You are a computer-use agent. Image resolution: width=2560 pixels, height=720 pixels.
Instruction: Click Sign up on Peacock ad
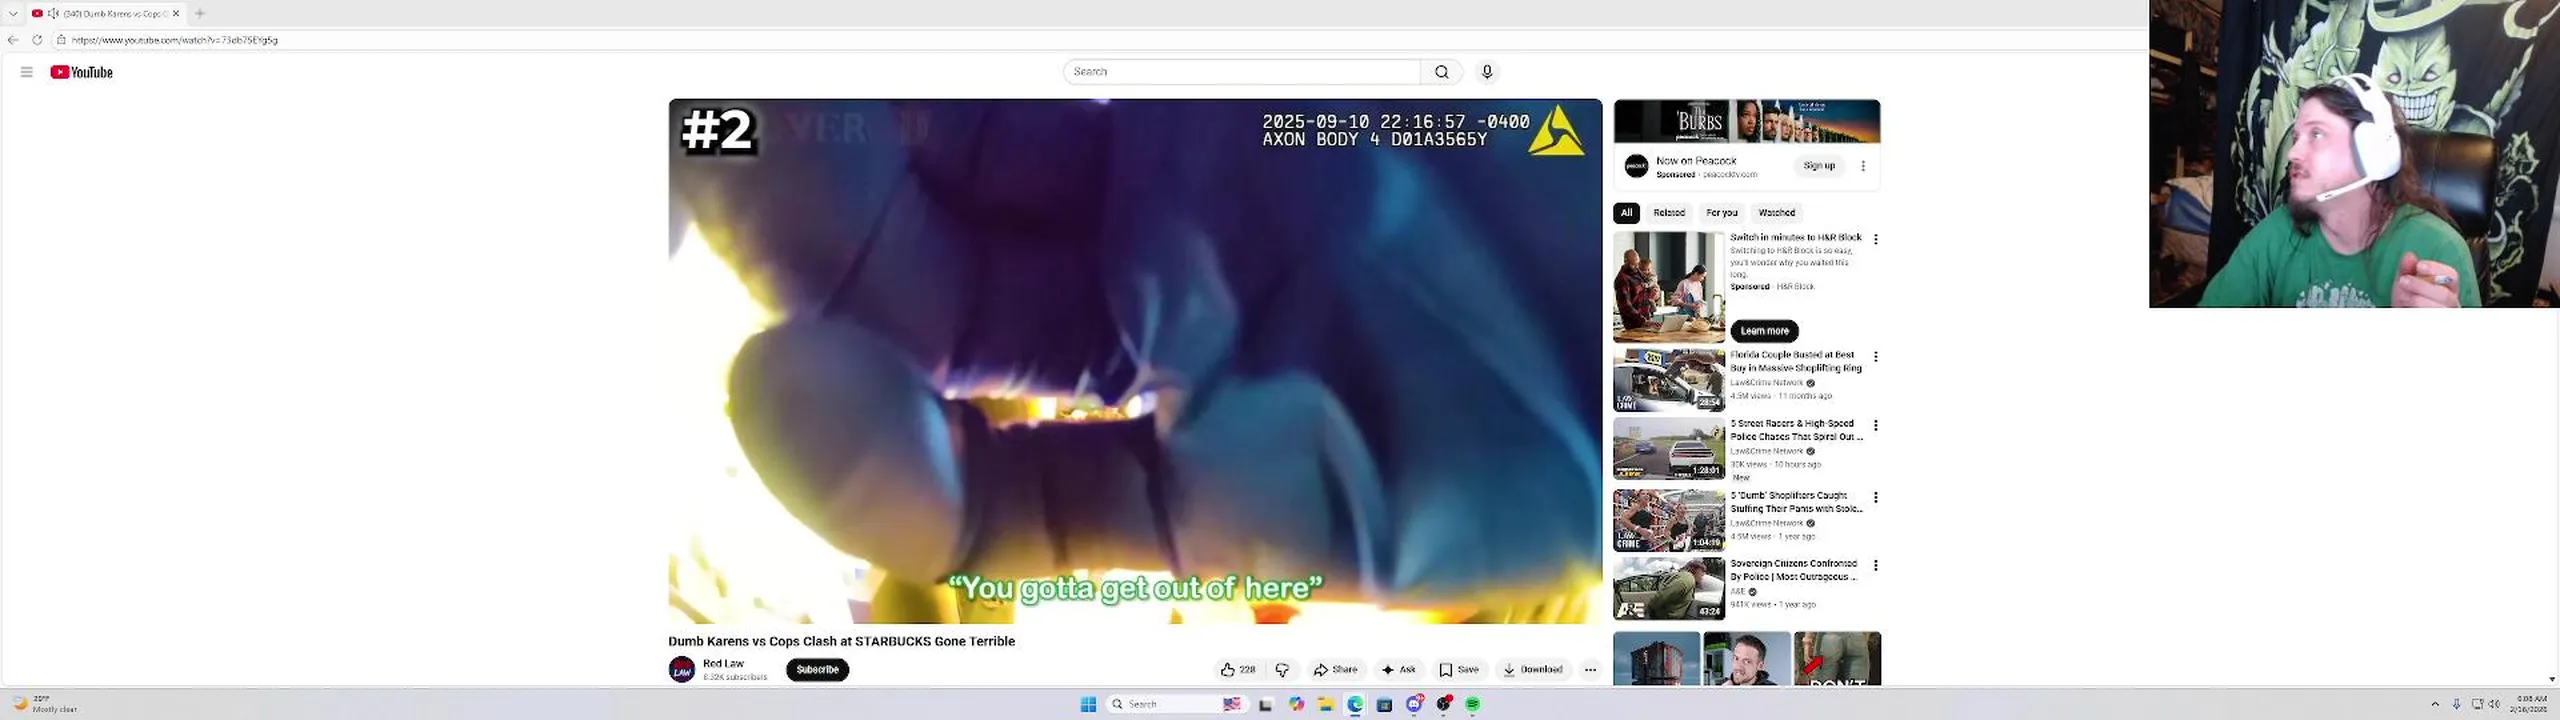coord(1819,166)
